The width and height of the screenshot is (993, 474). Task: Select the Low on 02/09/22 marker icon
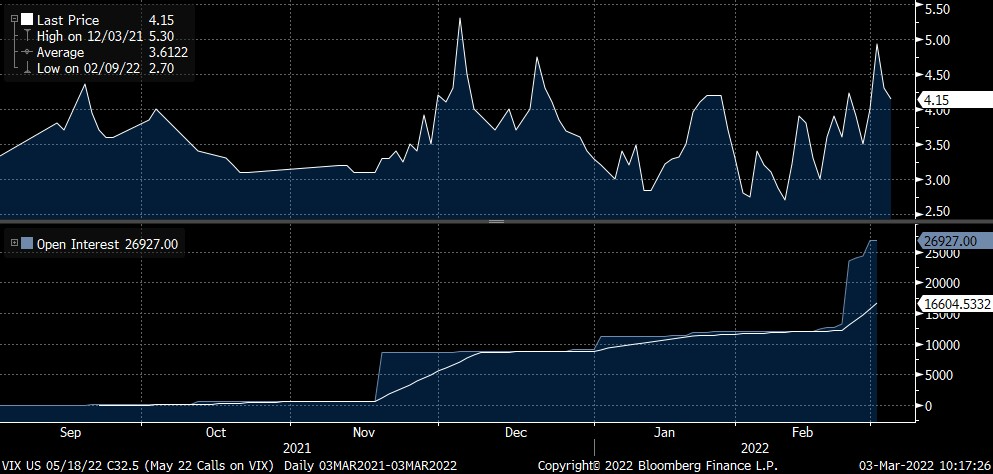coord(26,68)
